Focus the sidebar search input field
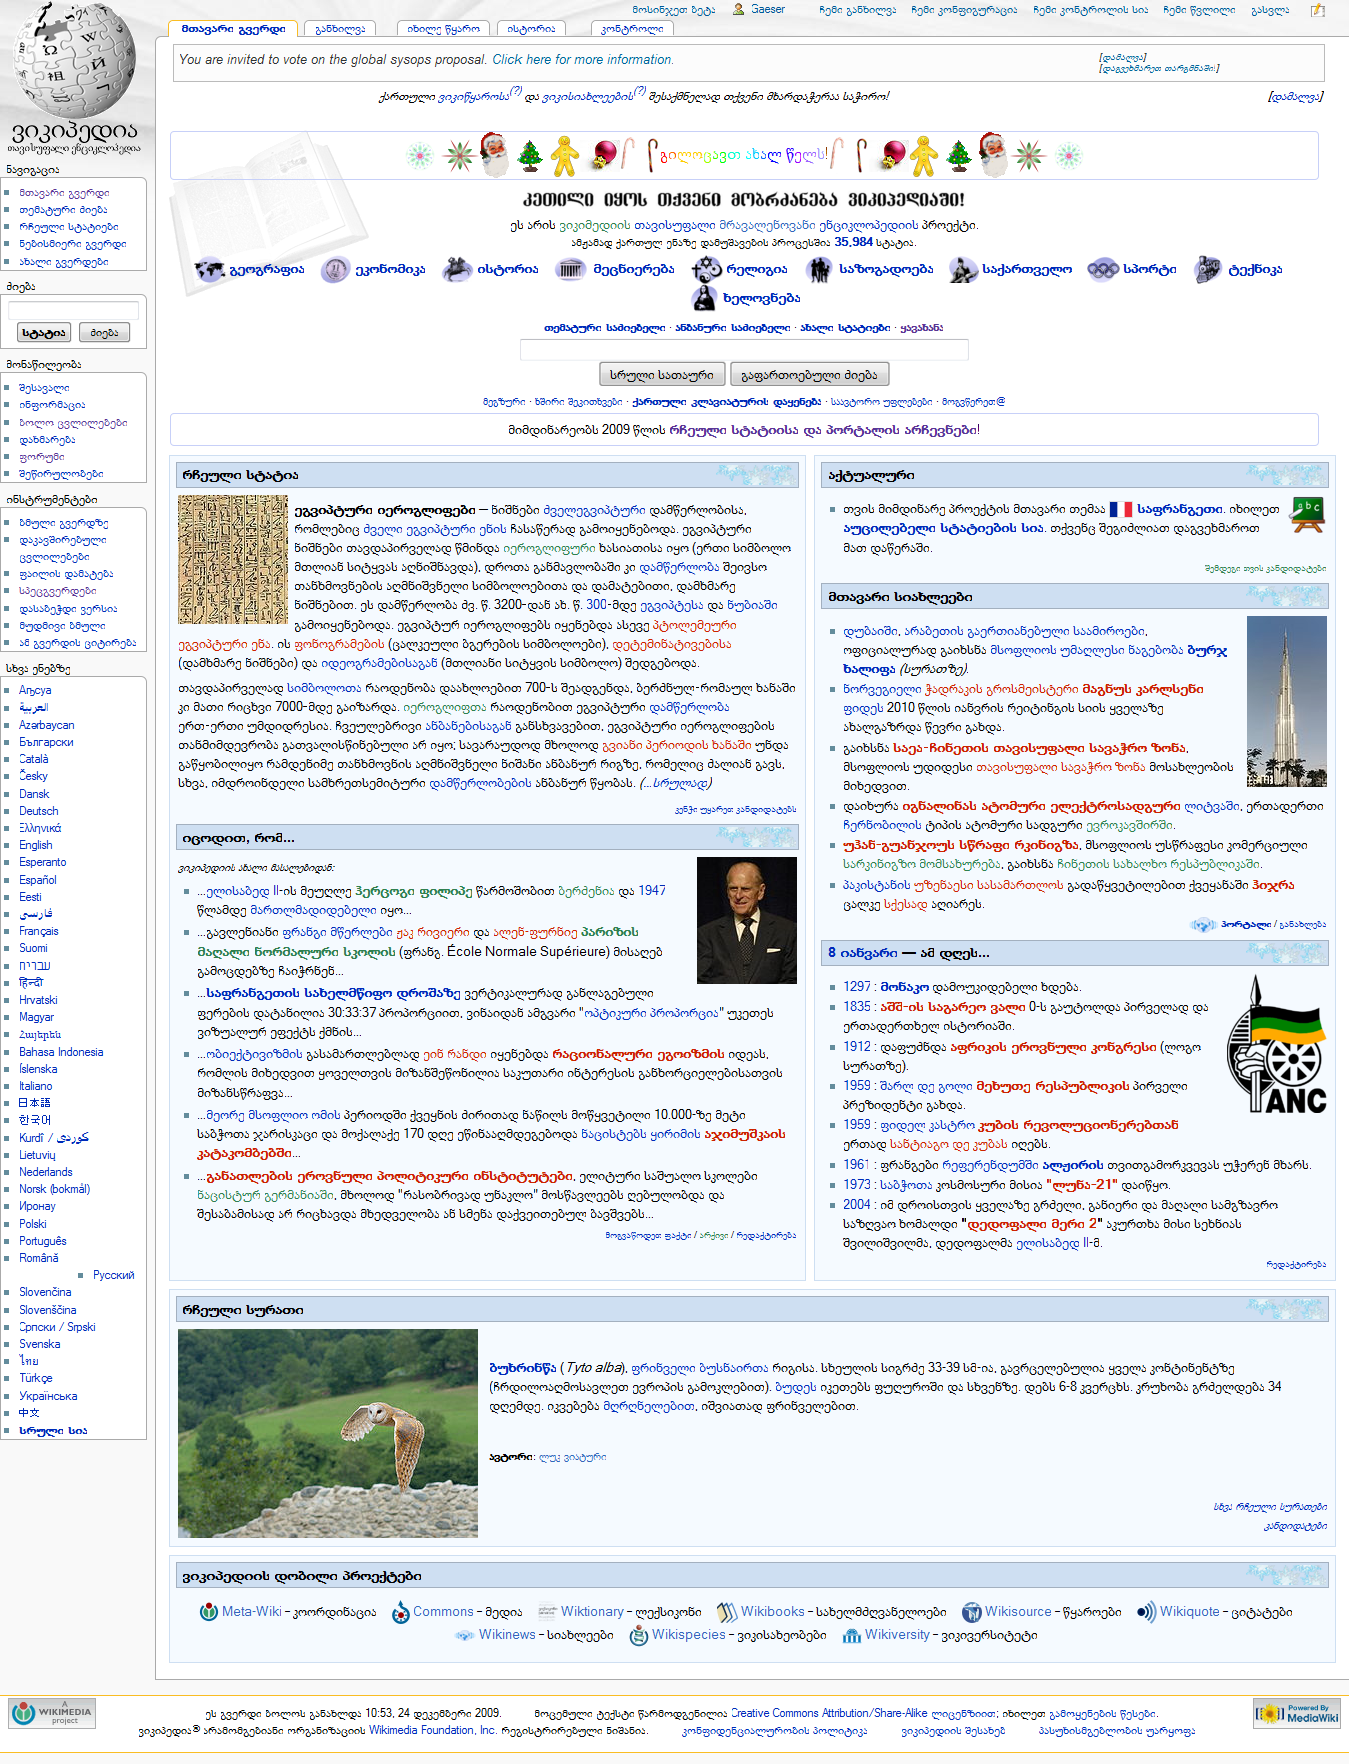Image resolution: width=1349 pixels, height=1764 pixels. [73, 310]
